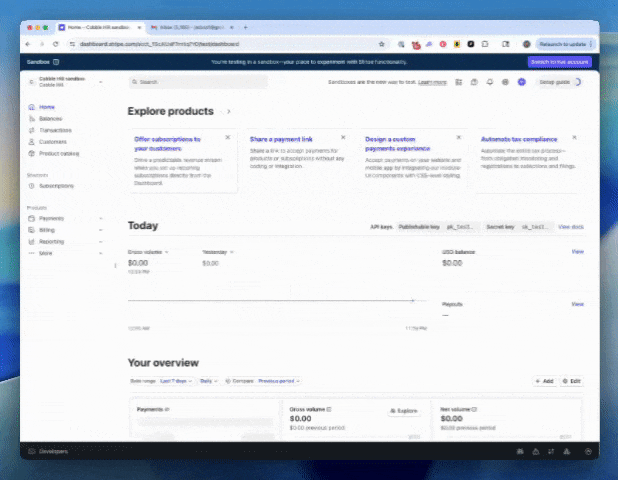Click the first icon in bottom-right developer toolbar
Viewport: 618px width, 480px height.
(520, 452)
